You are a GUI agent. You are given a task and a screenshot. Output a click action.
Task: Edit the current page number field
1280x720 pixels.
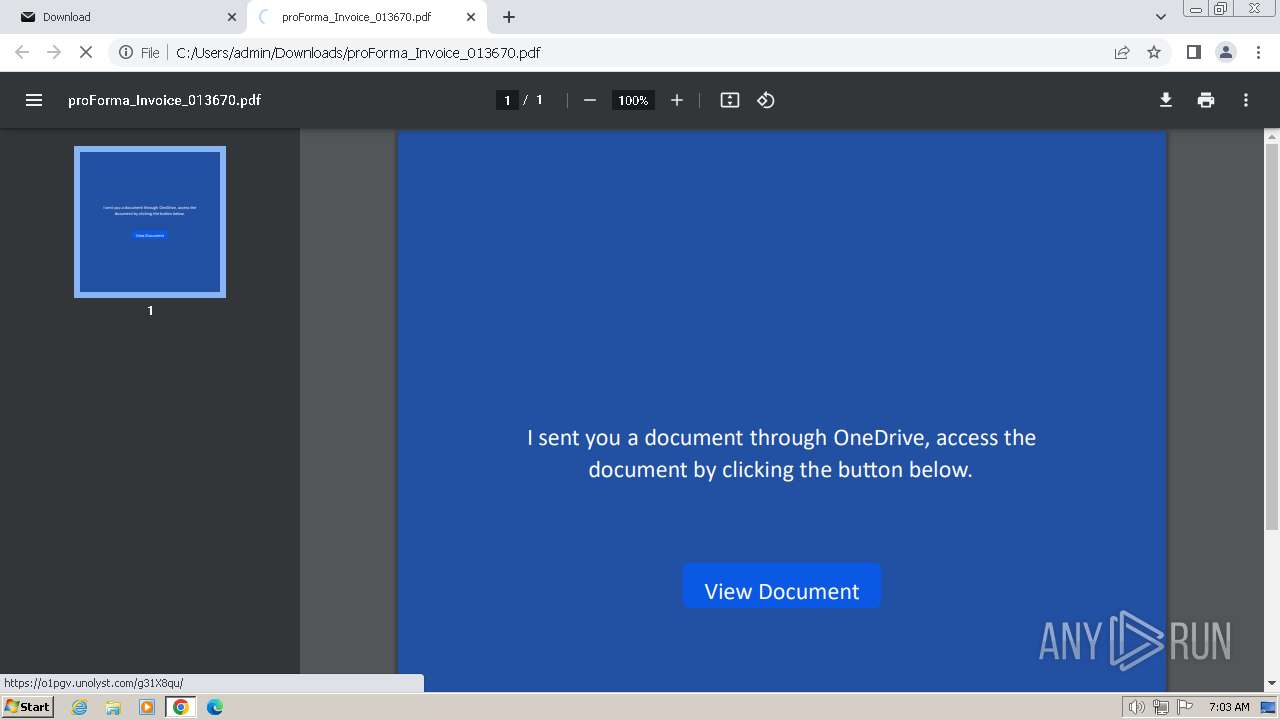coord(507,100)
